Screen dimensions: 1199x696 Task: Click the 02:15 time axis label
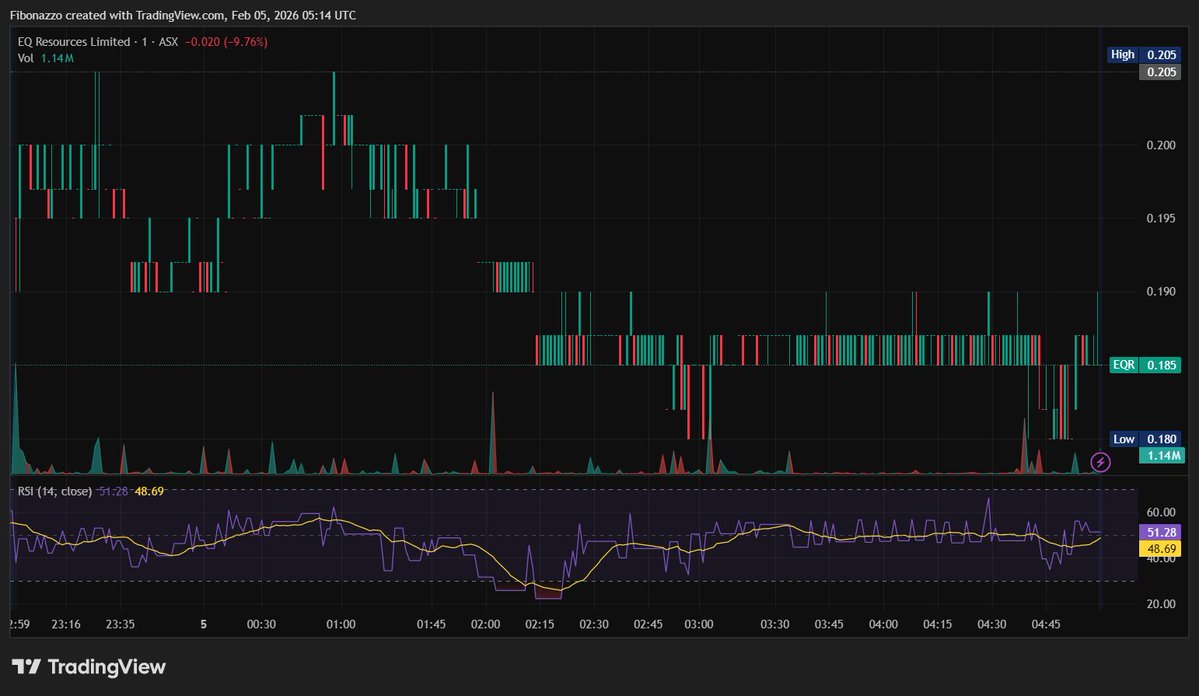(x=539, y=624)
